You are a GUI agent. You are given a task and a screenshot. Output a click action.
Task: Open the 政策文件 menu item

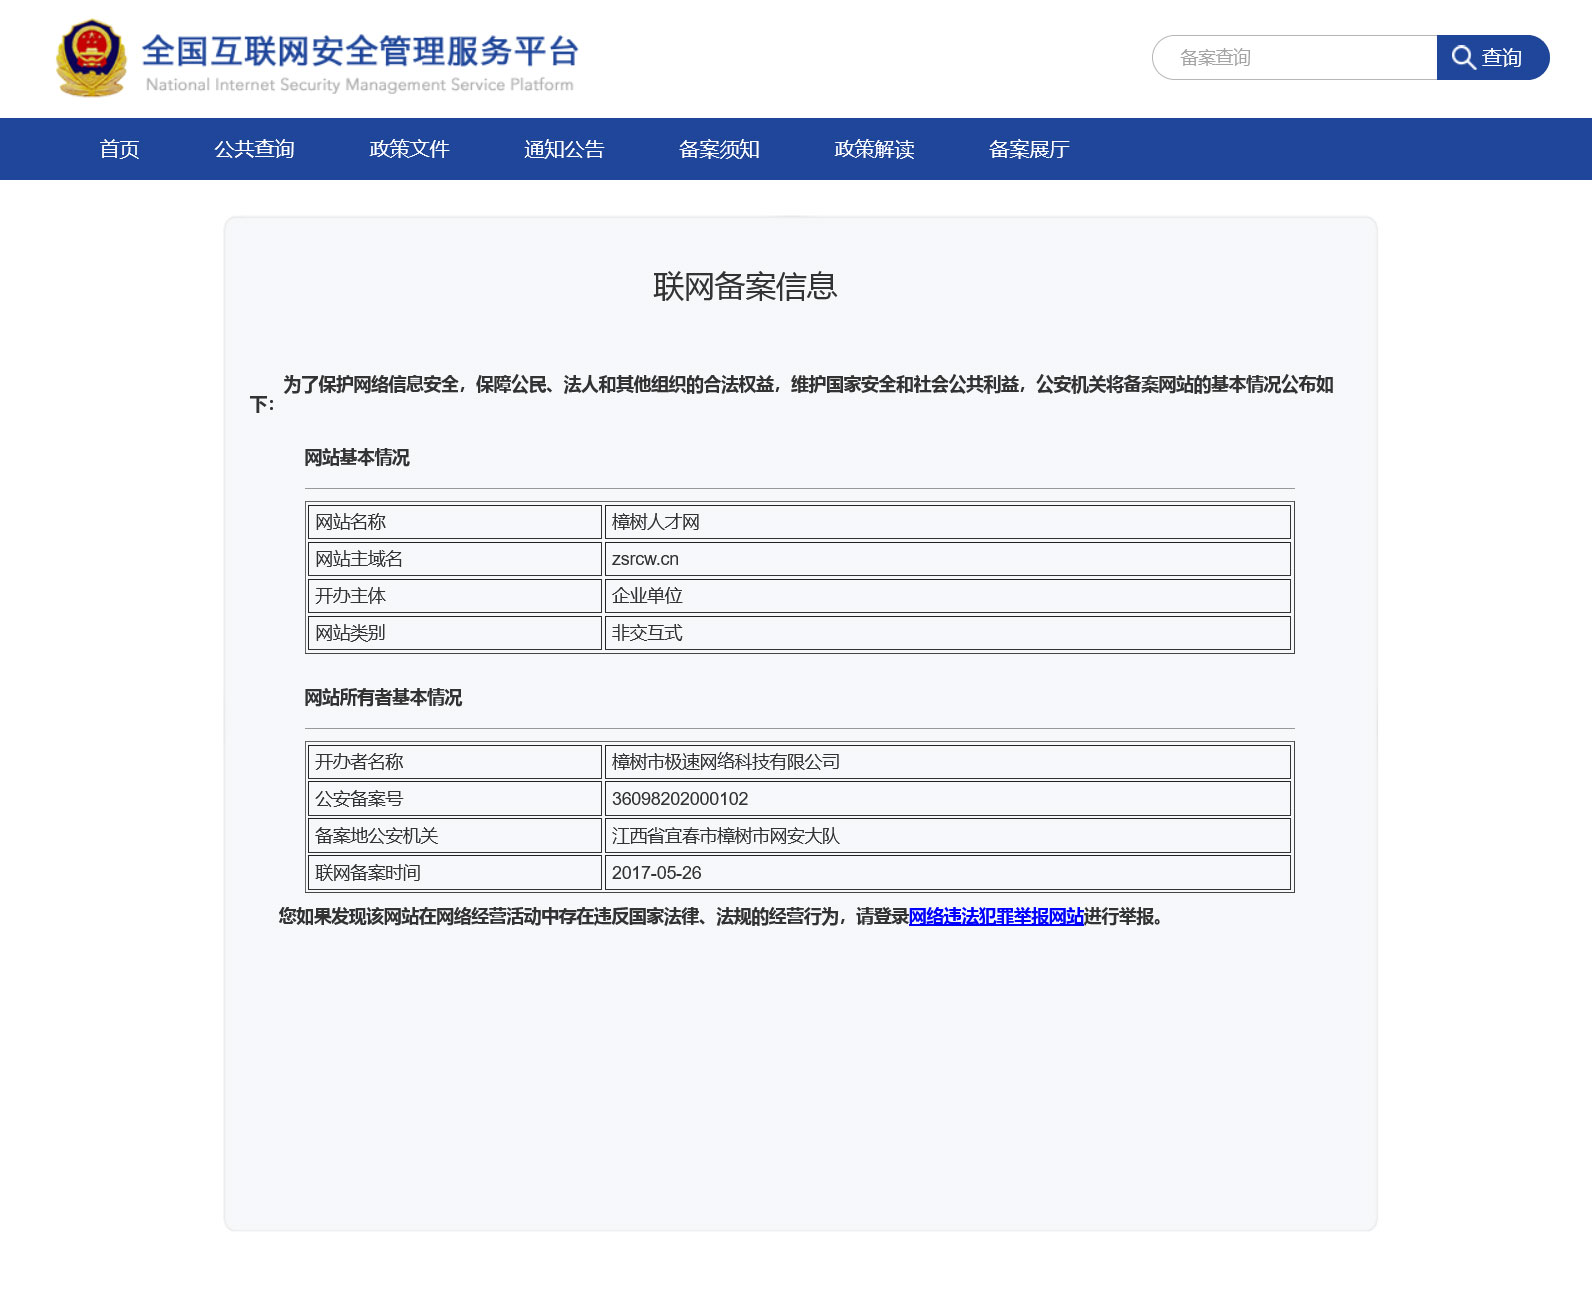(x=409, y=149)
